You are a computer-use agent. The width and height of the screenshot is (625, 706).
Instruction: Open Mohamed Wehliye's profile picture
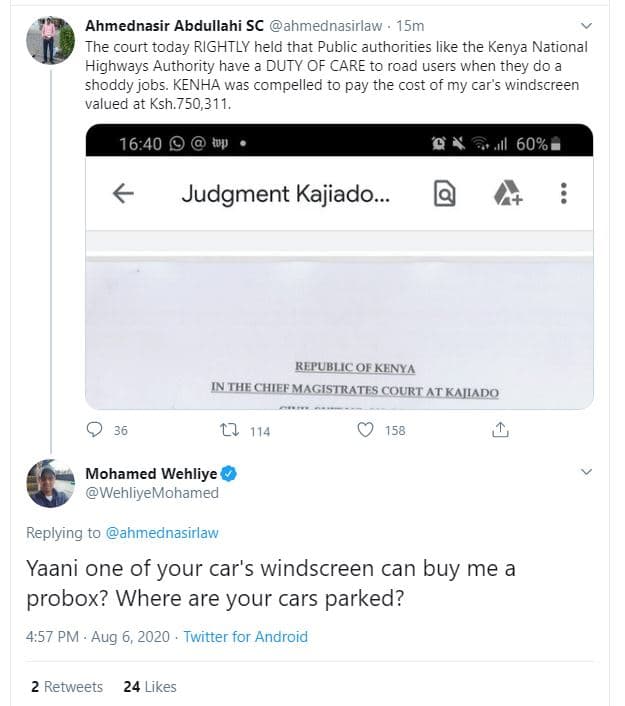click(x=50, y=483)
